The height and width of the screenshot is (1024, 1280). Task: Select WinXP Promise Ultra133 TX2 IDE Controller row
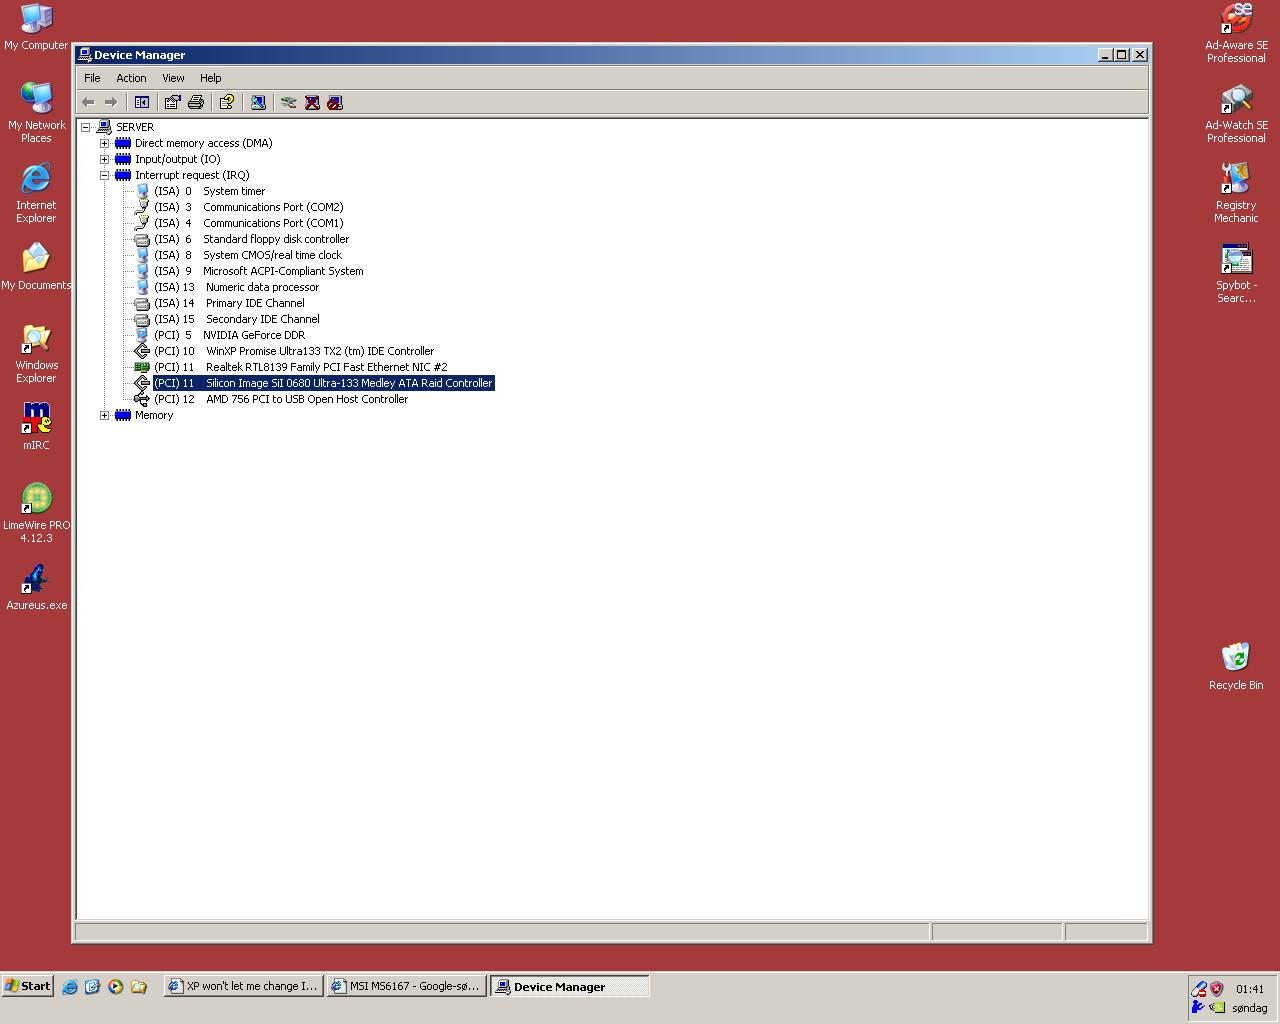click(294, 351)
